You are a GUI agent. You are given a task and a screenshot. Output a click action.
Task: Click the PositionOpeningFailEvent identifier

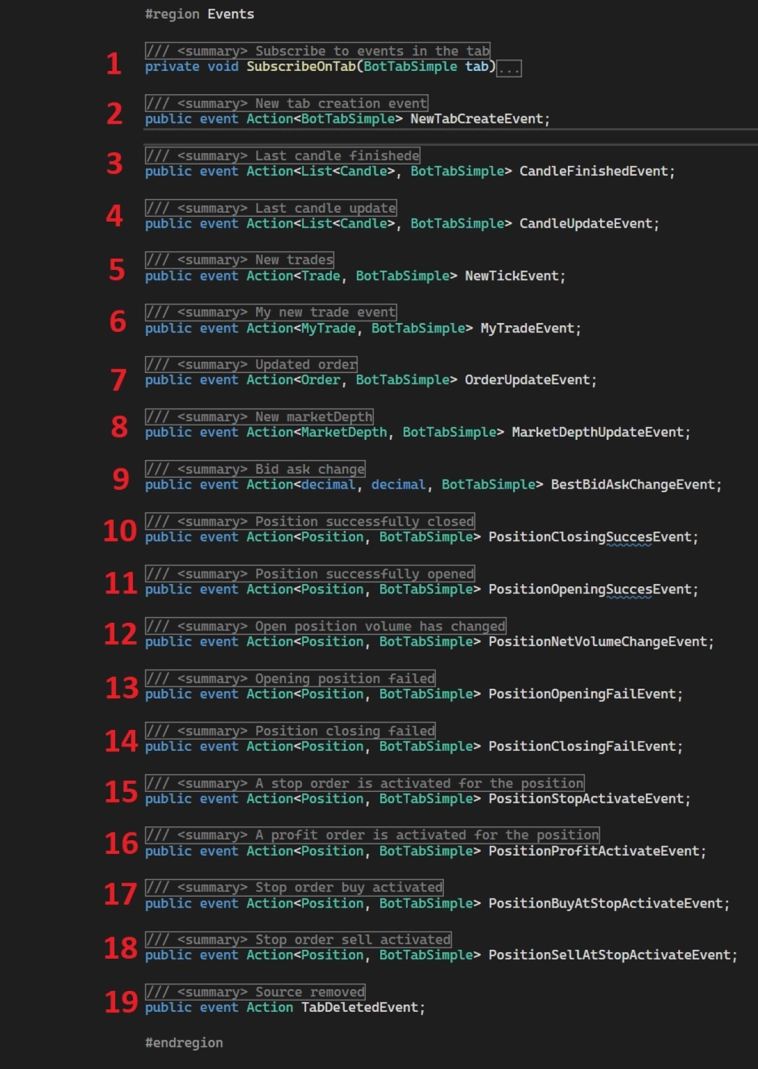581,695
